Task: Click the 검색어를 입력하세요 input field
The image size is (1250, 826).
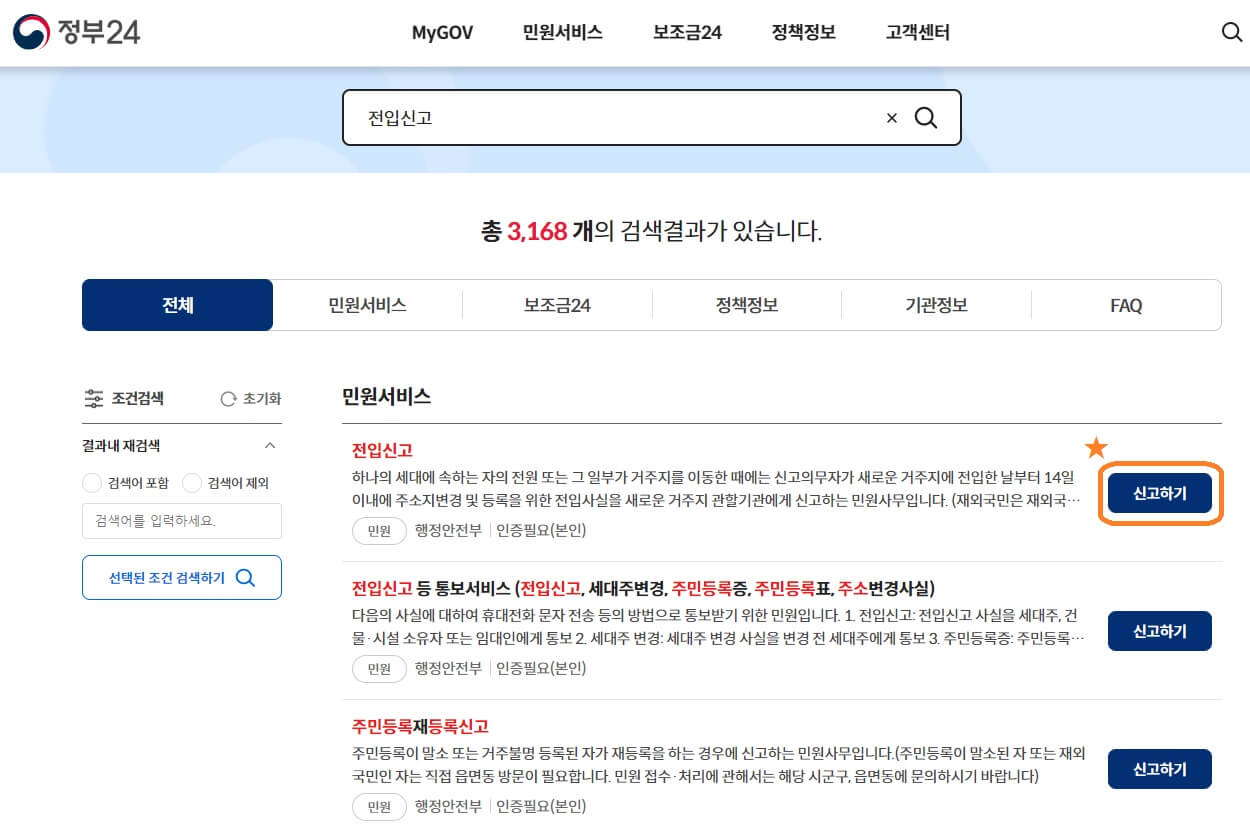Action: (x=181, y=521)
